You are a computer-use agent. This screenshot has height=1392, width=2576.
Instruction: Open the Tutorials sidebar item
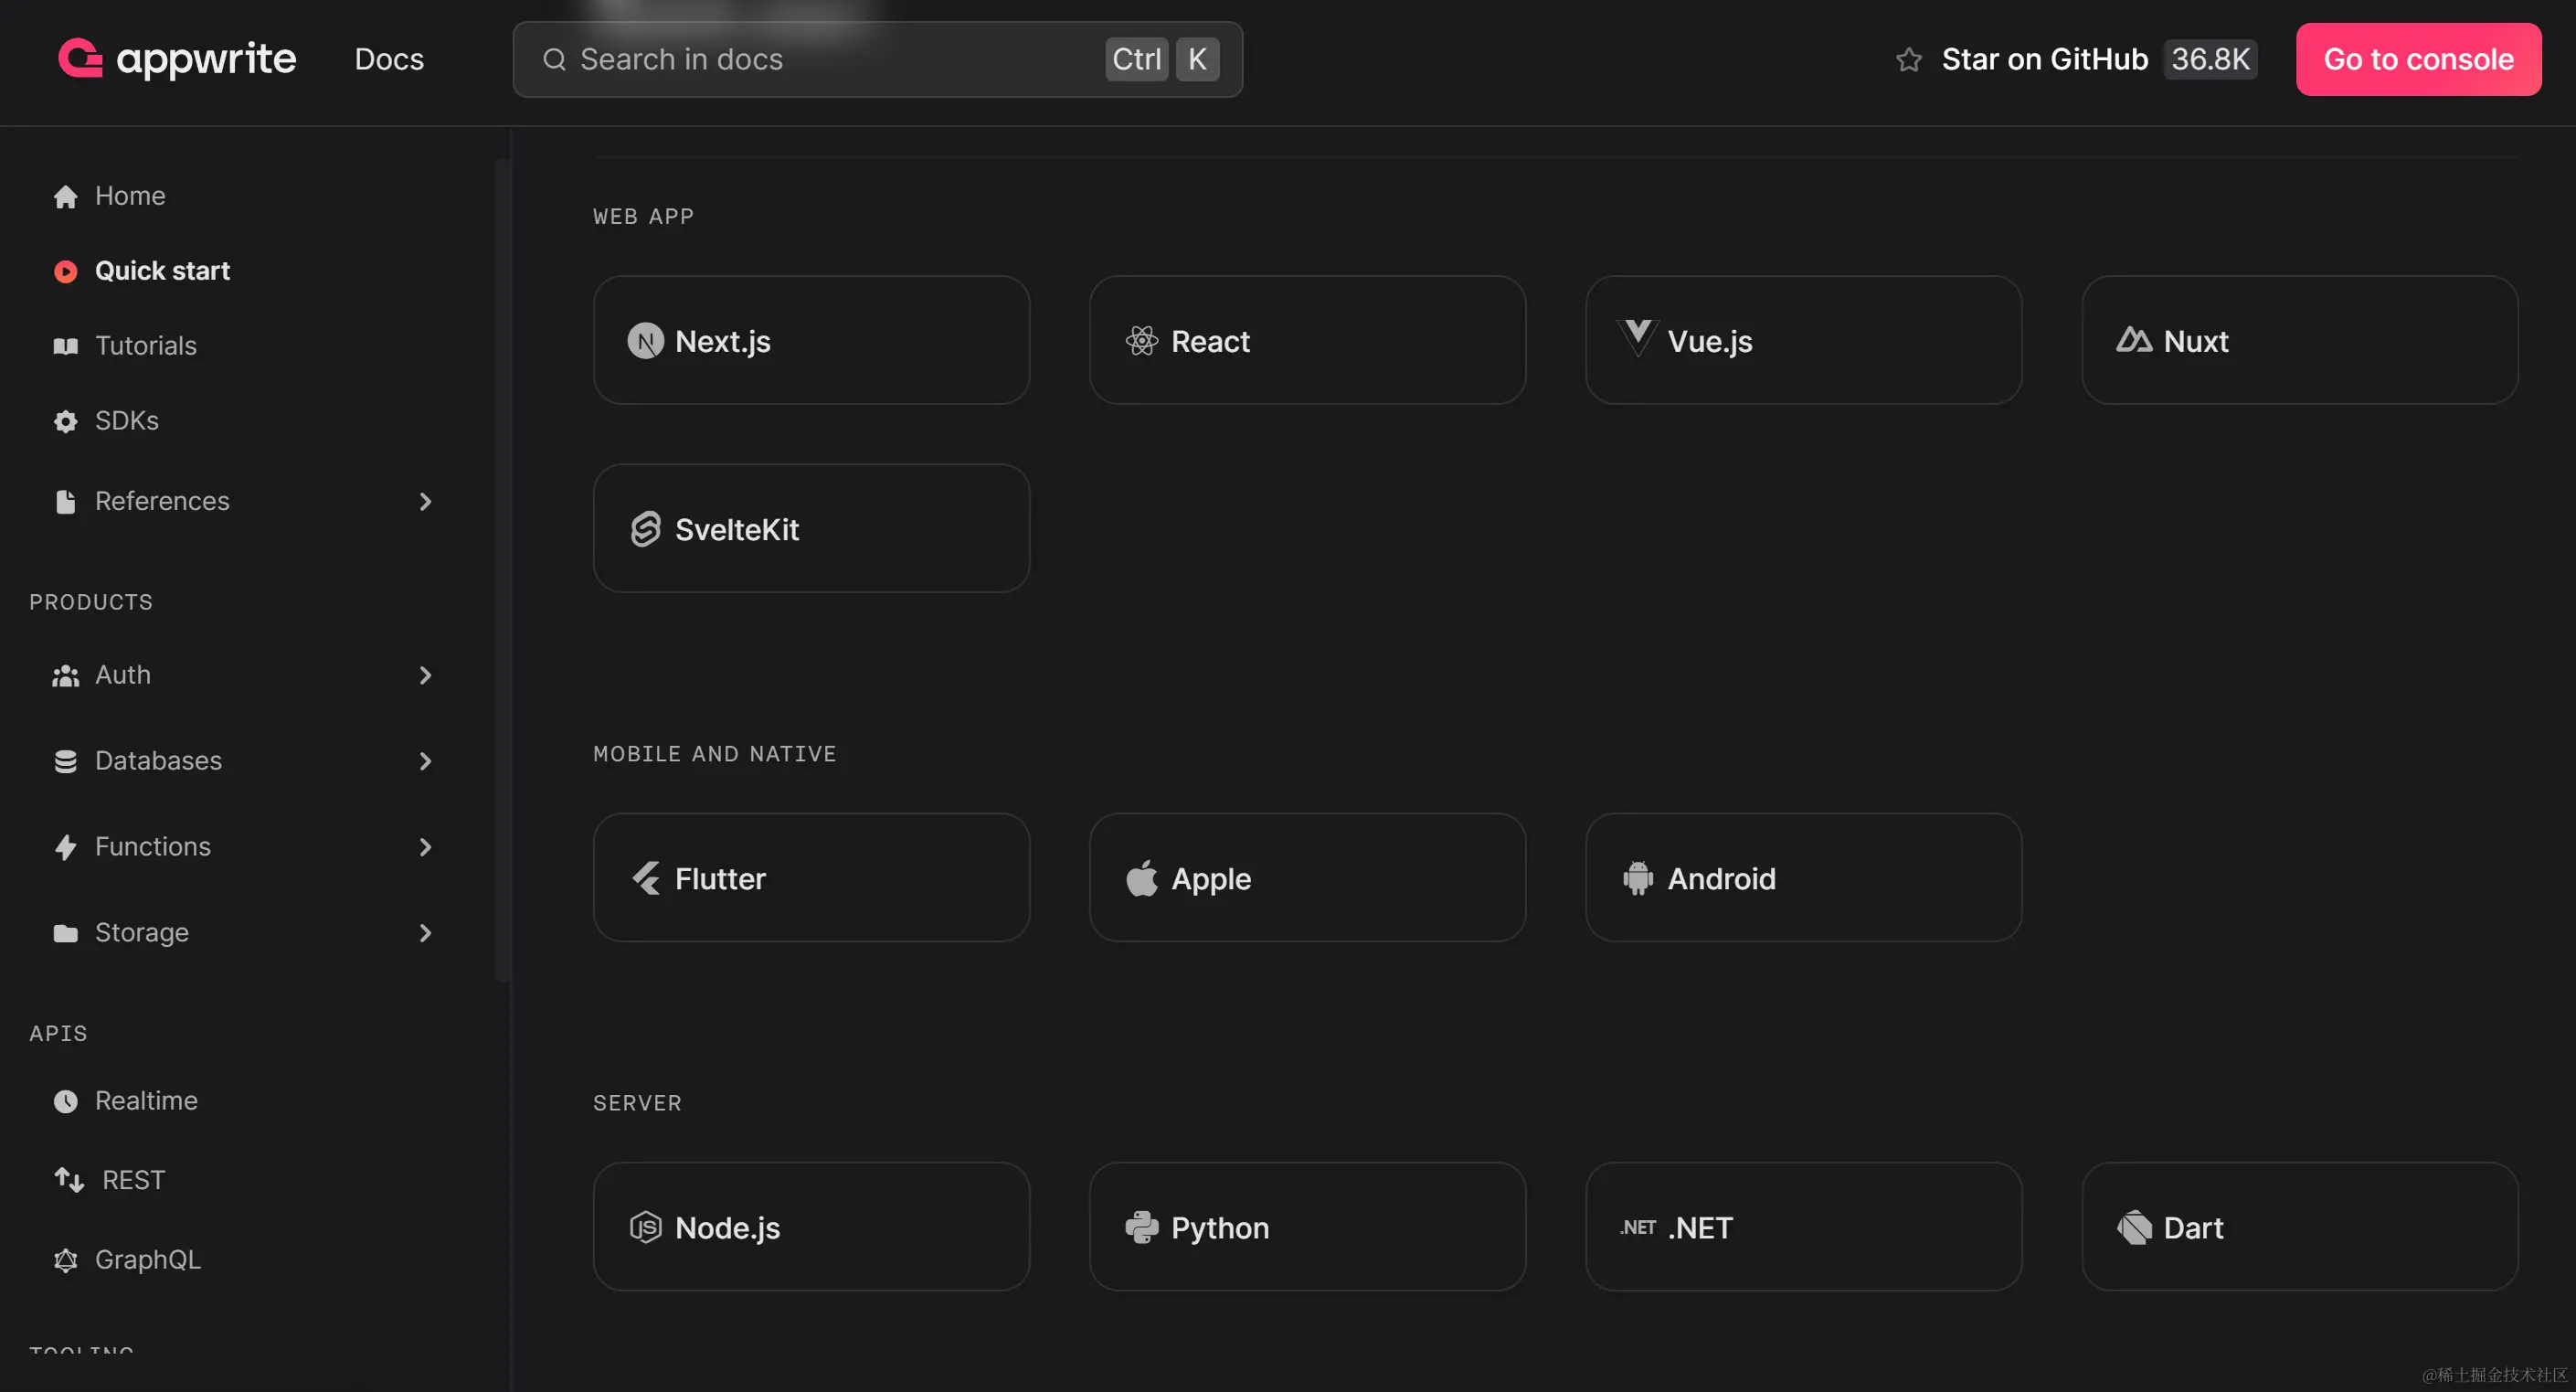click(145, 346)
